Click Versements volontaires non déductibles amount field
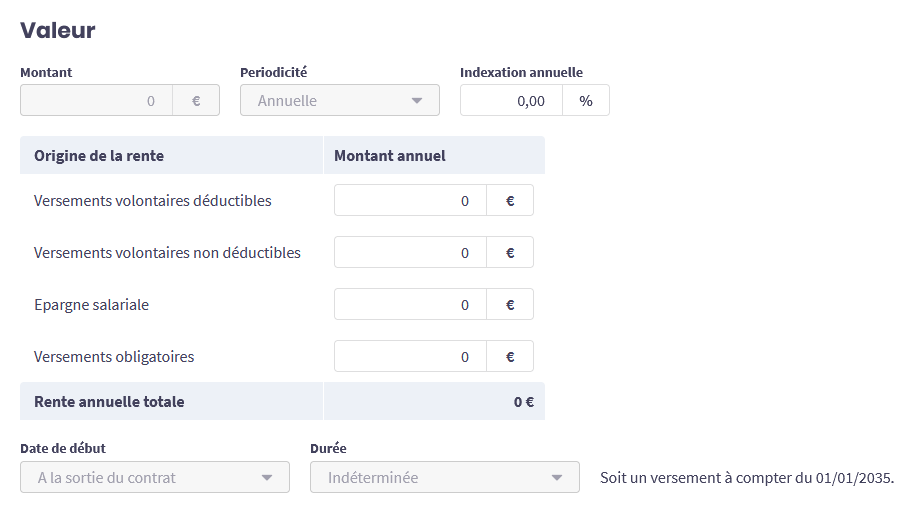The height and width of the screenshot is (505, 910). 410,252
